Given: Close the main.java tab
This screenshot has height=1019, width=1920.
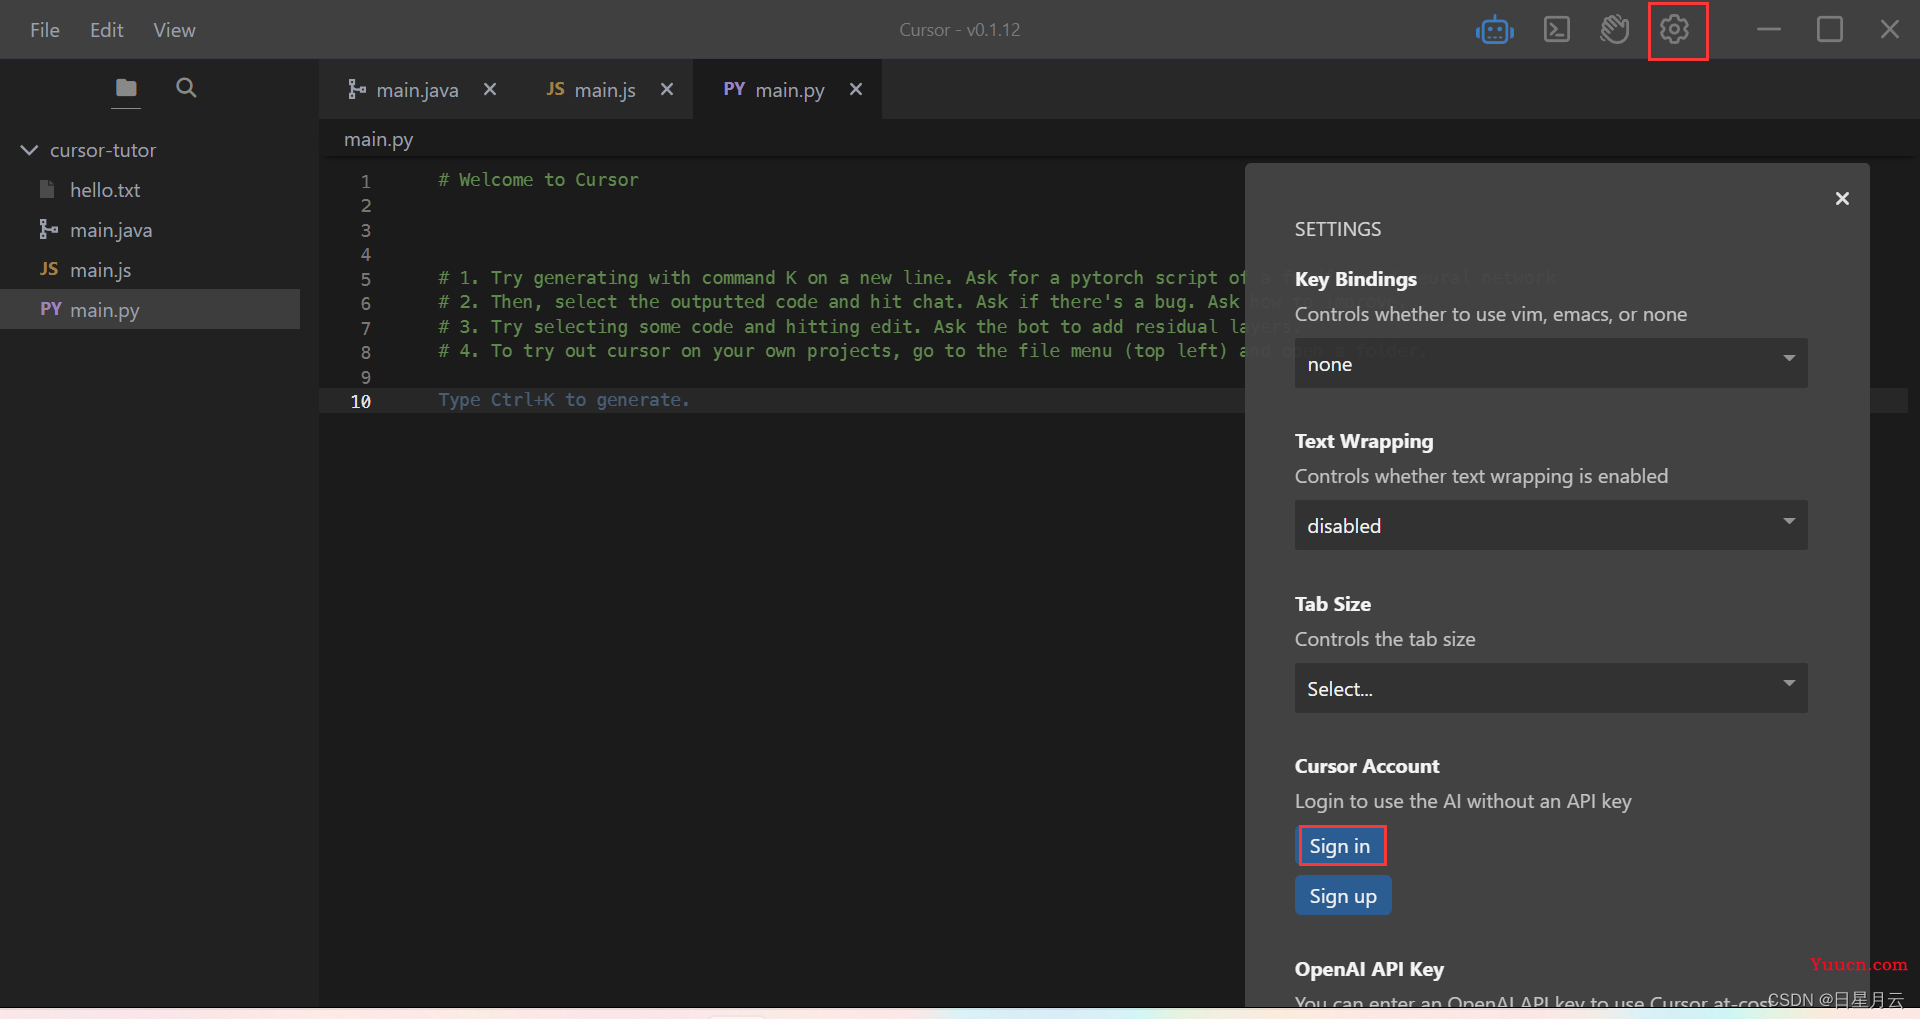Looking at the screenshot, I should (490, 89).
